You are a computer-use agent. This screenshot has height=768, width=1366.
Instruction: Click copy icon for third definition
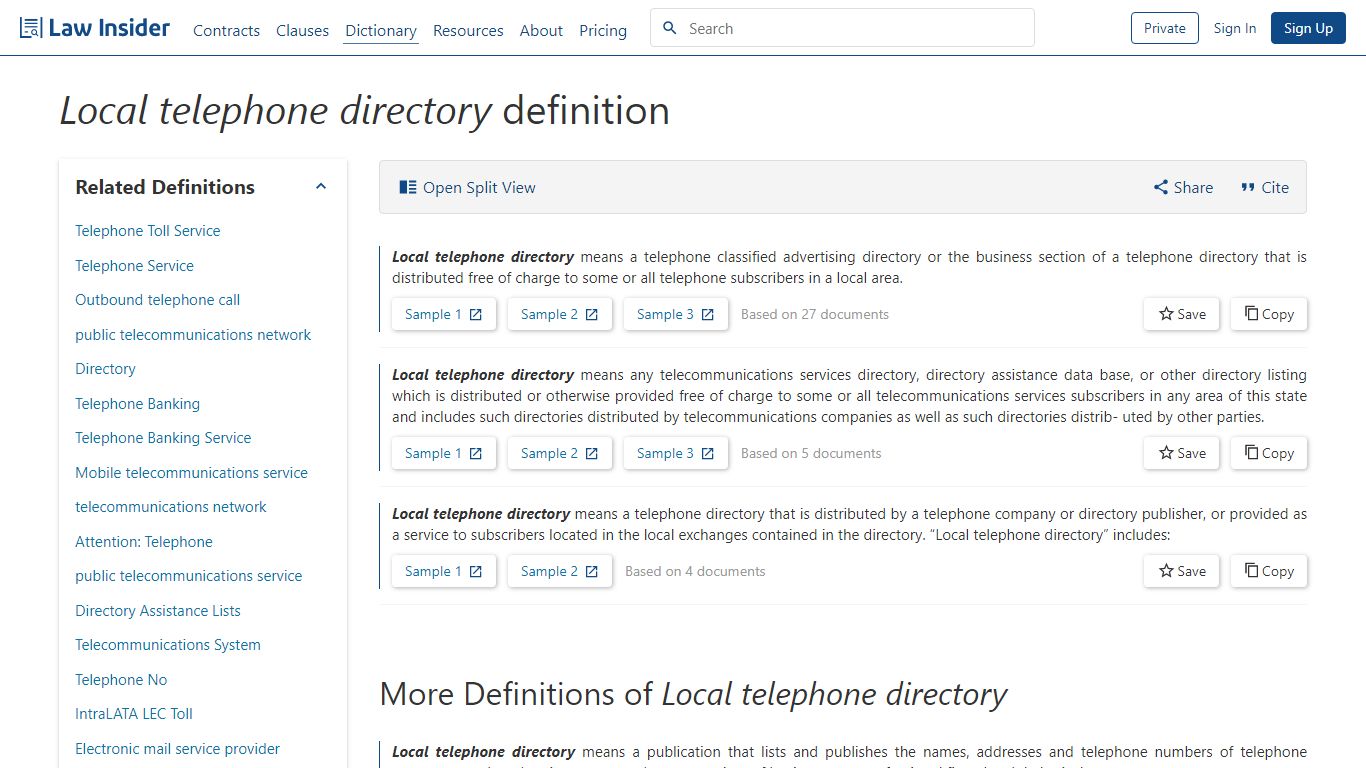pos(1251,570)
